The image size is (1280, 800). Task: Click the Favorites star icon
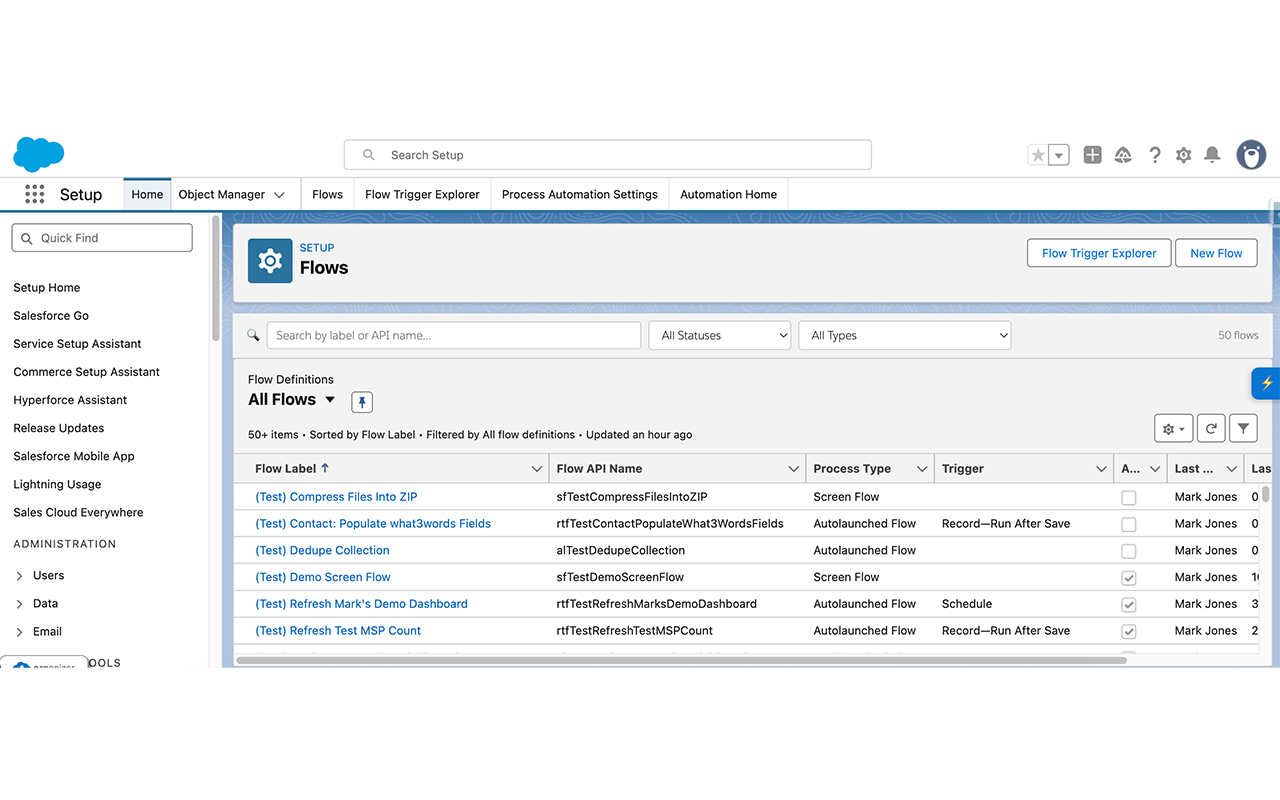tap(1038, 155)
